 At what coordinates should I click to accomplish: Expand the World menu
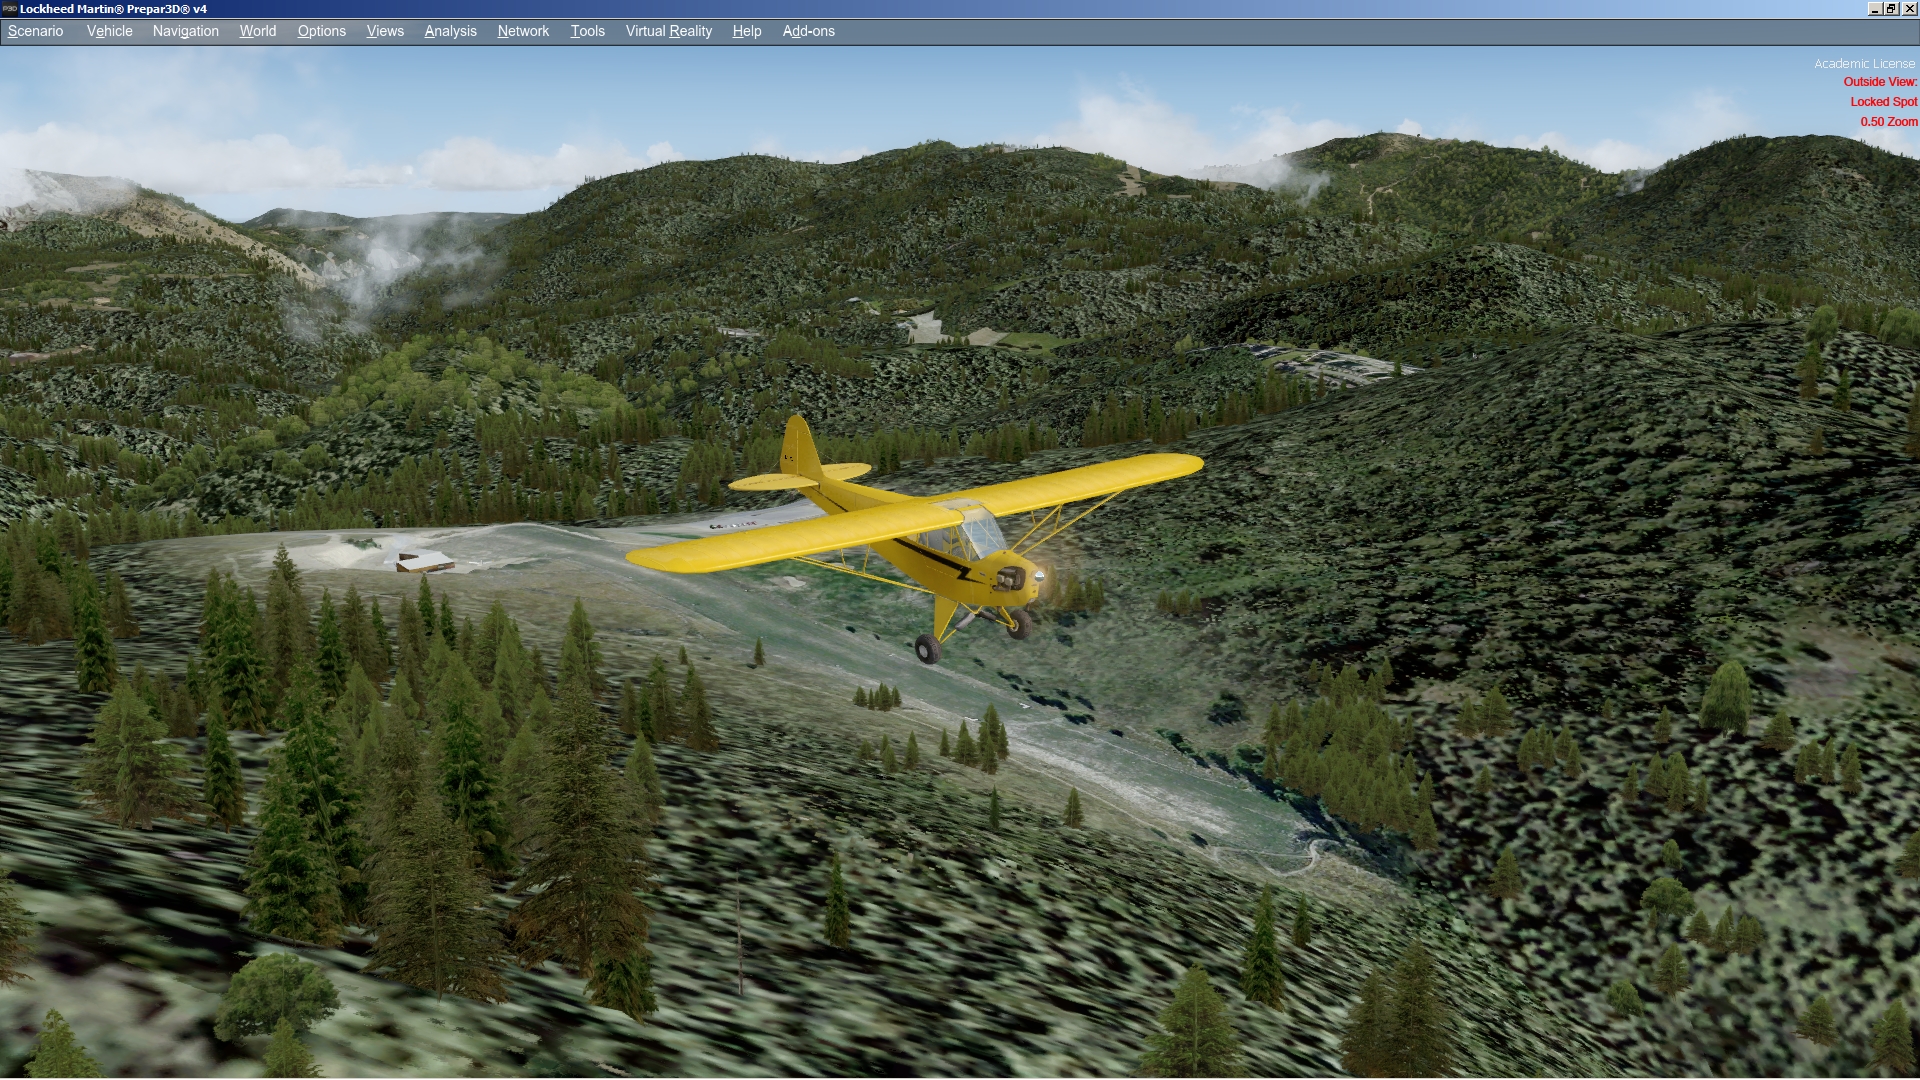(x=257, y=31)
